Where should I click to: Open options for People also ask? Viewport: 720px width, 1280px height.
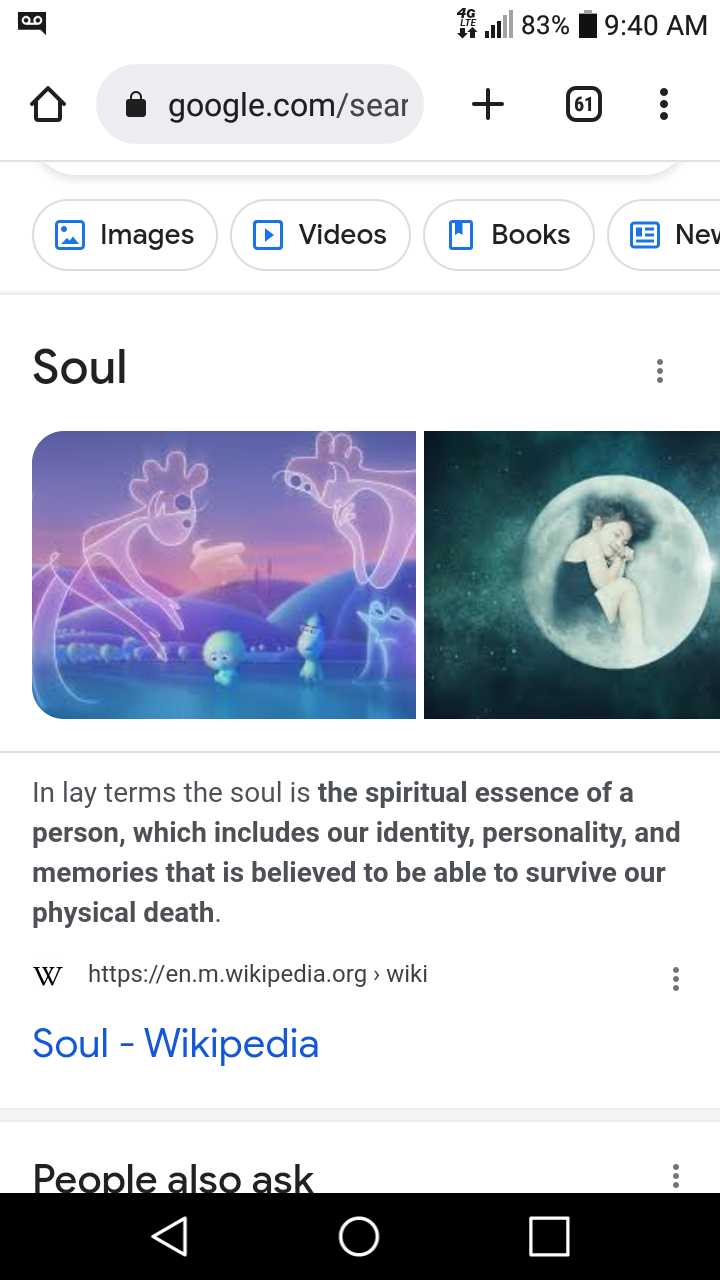[x=676, y=1176]
